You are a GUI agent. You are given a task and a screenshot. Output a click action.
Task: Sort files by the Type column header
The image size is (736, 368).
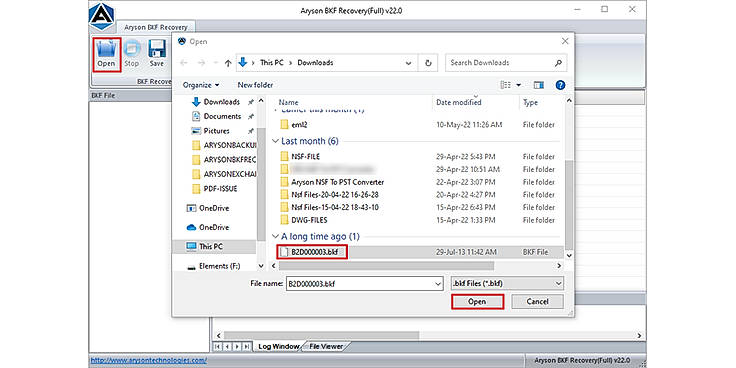coord(530,102)
